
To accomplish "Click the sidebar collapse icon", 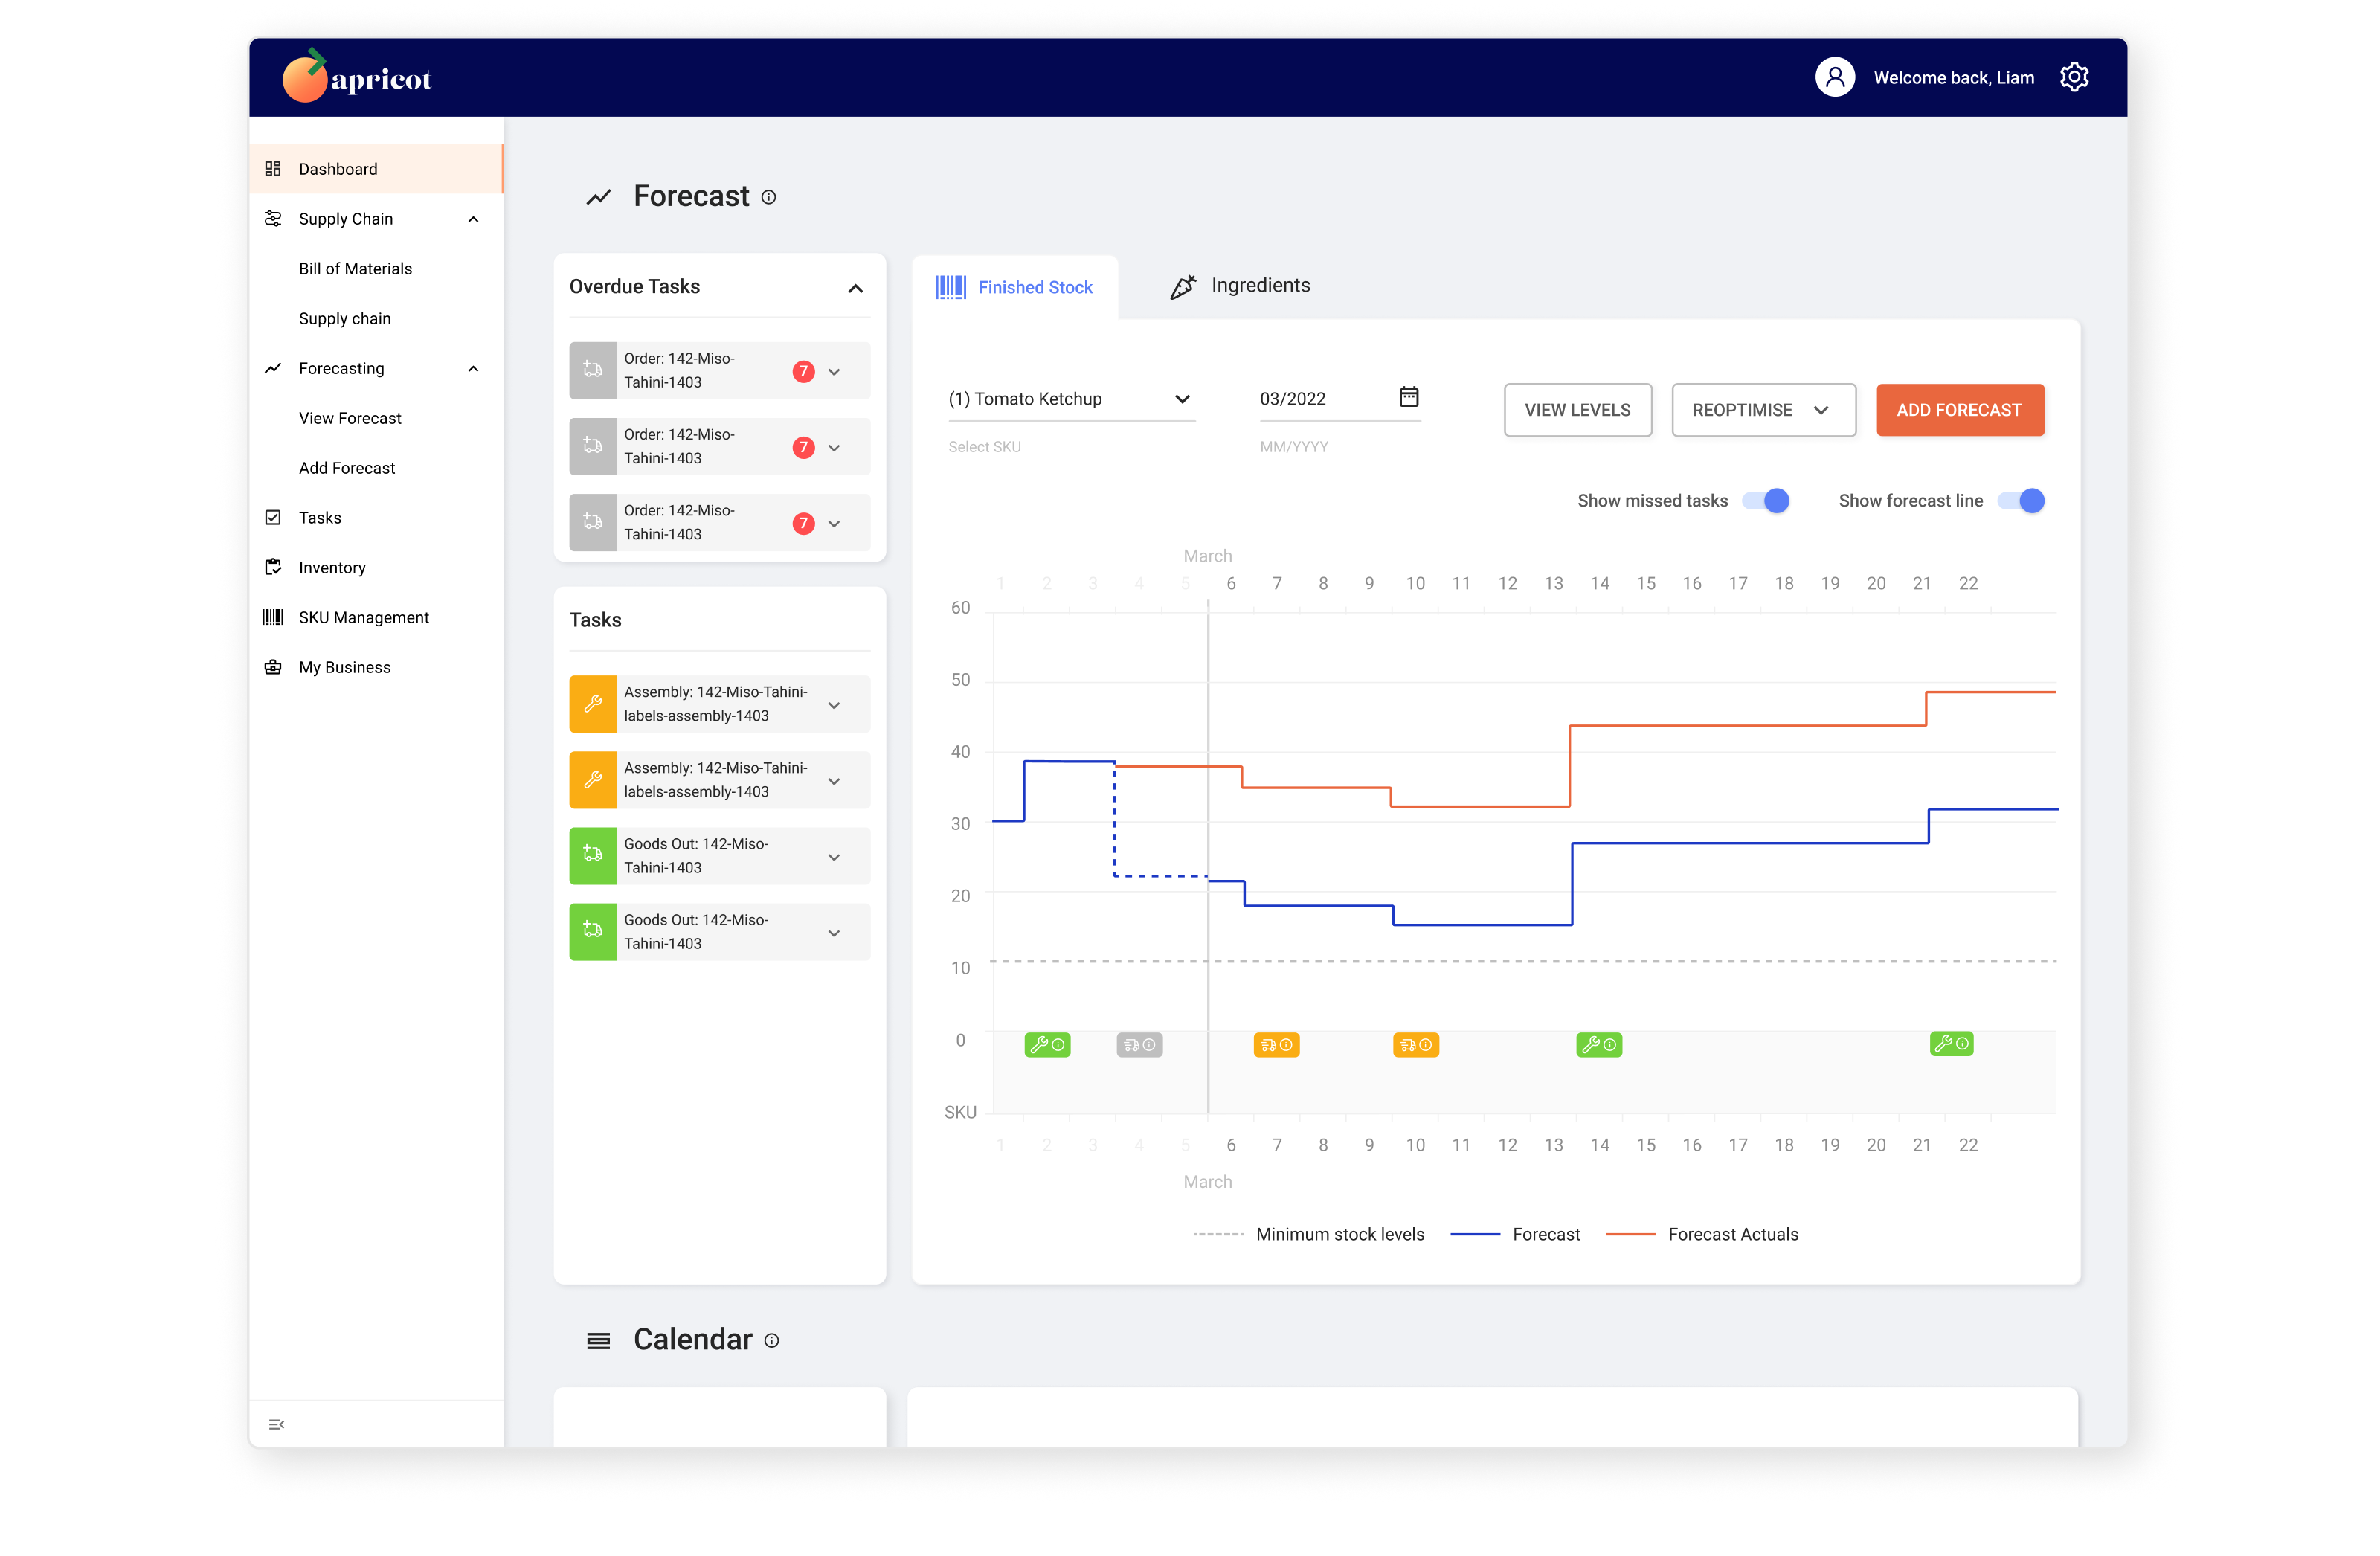I will [277, 1424].
